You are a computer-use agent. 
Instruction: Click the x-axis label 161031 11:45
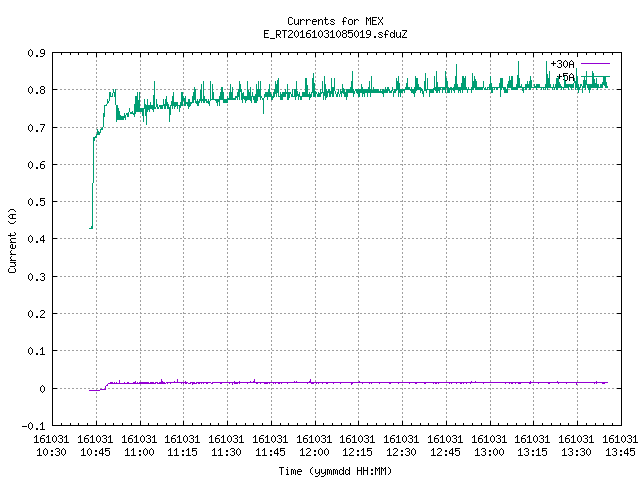click(270, 446)
